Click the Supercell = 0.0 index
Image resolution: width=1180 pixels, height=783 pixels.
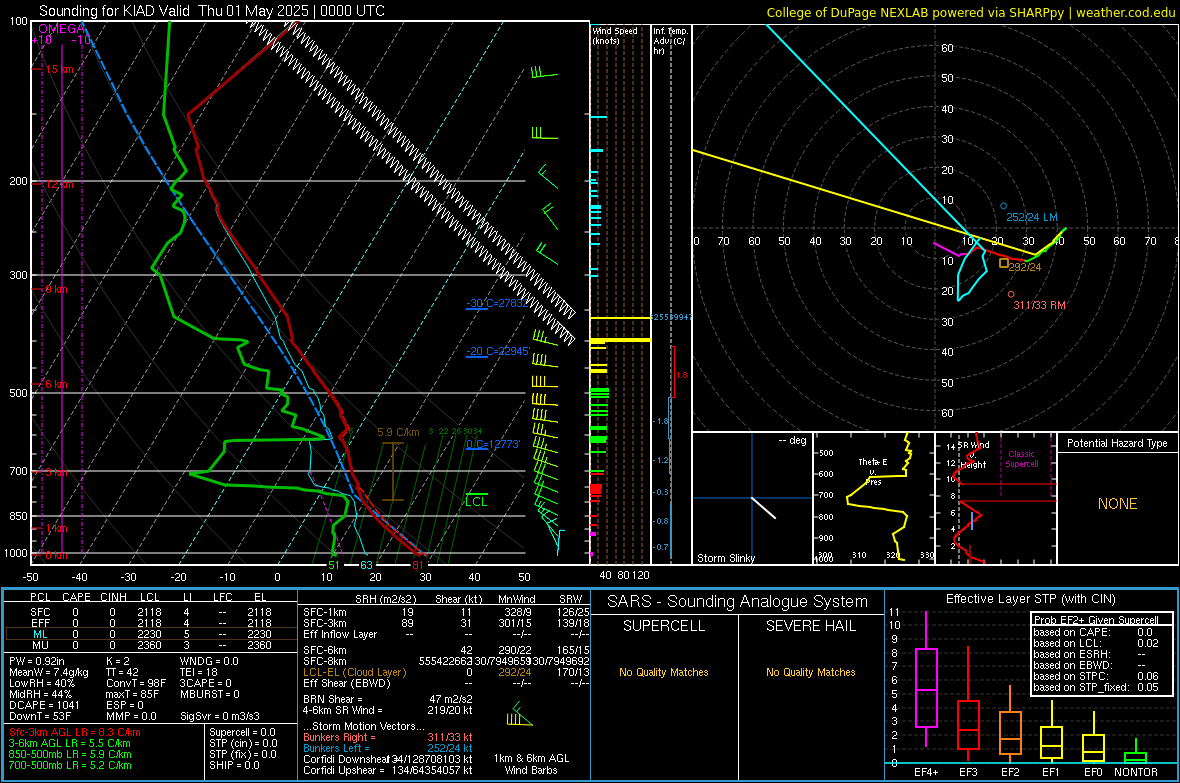click(x=242, y=732)
